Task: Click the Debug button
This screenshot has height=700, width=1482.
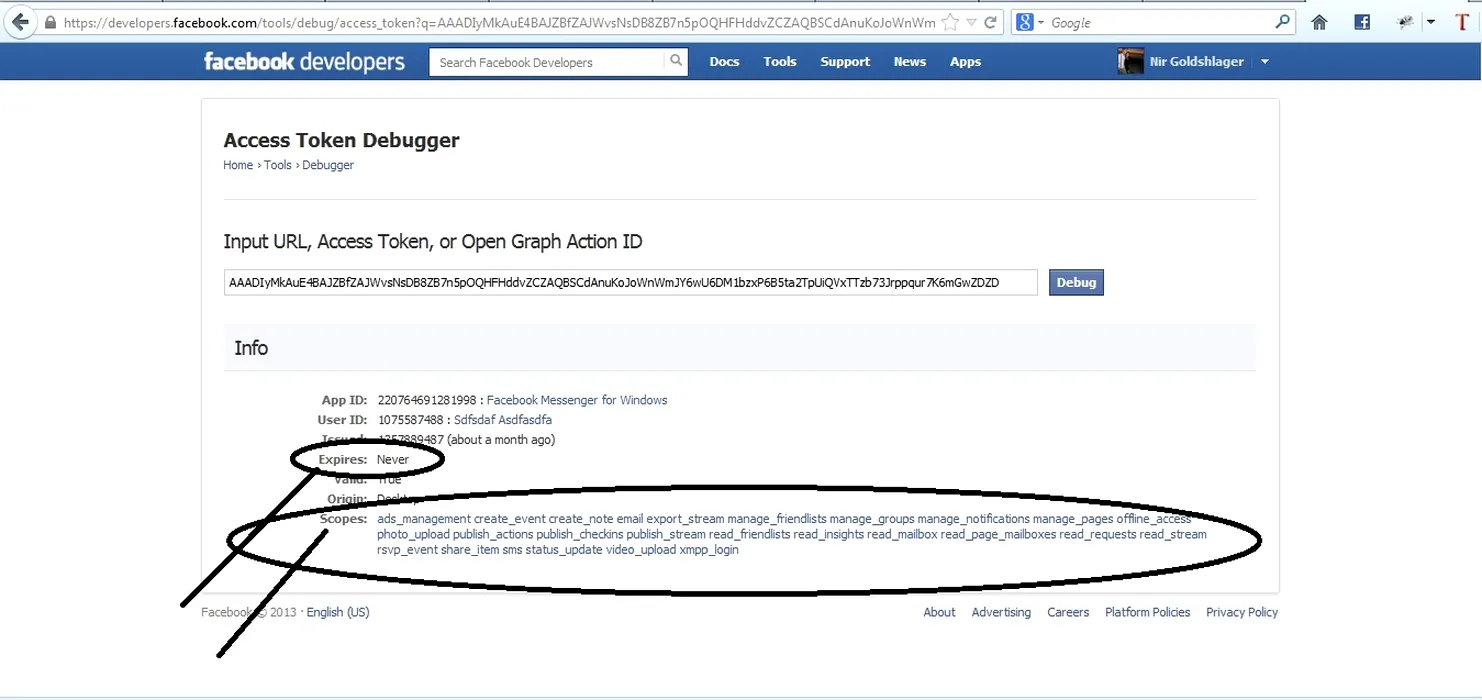Action: pos(1076,282)
